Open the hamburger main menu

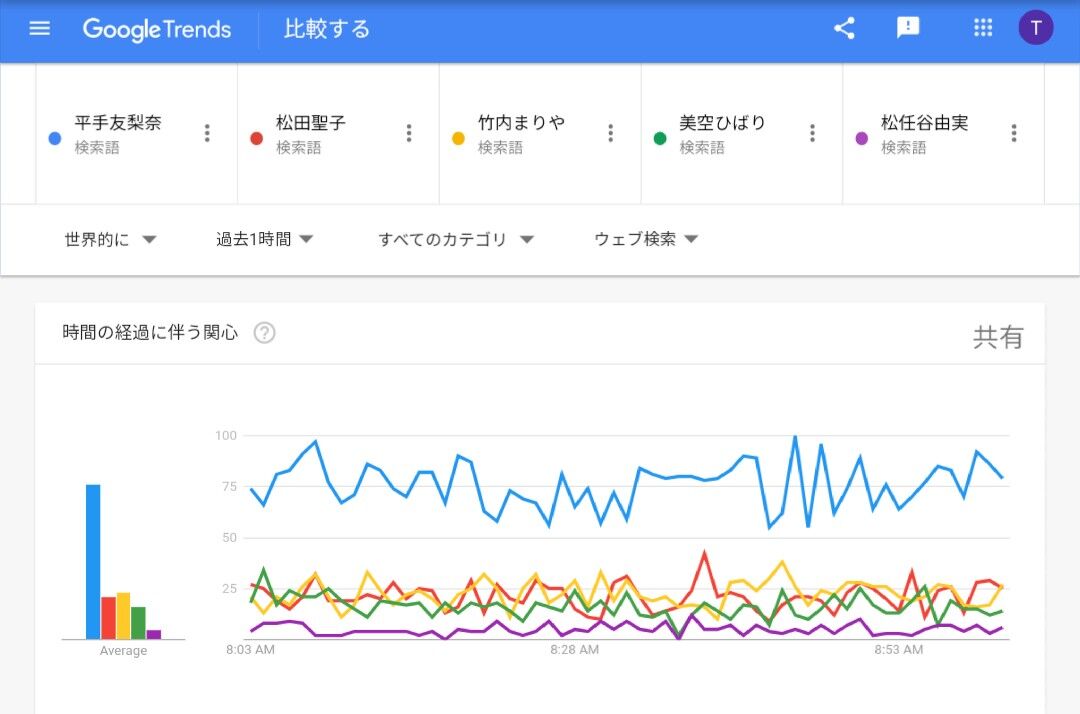(40, 28)
